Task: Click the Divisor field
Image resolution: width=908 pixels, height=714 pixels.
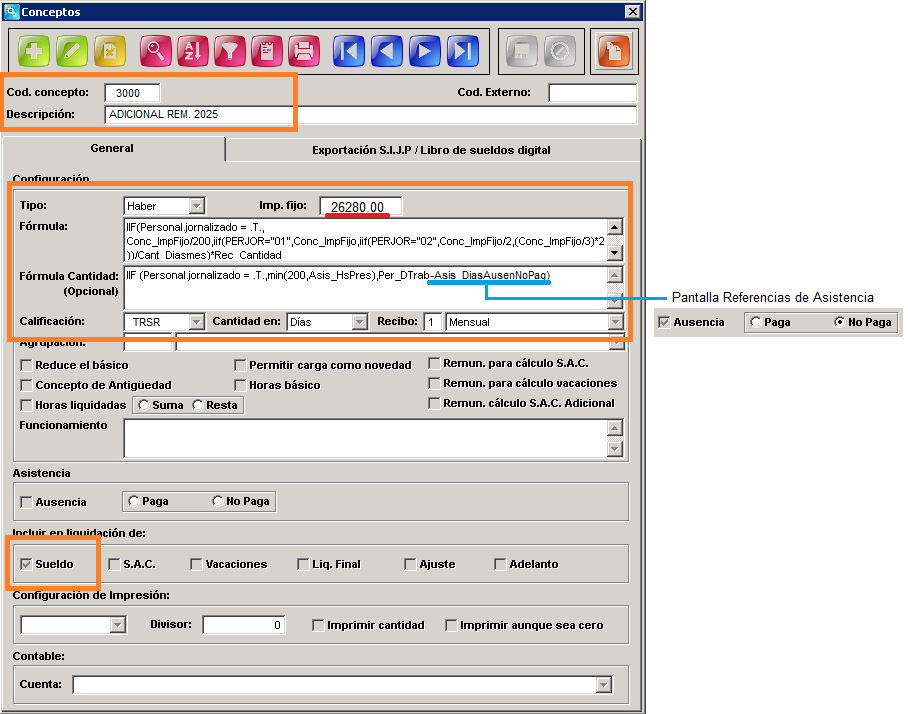Action: tap(244, 625)
